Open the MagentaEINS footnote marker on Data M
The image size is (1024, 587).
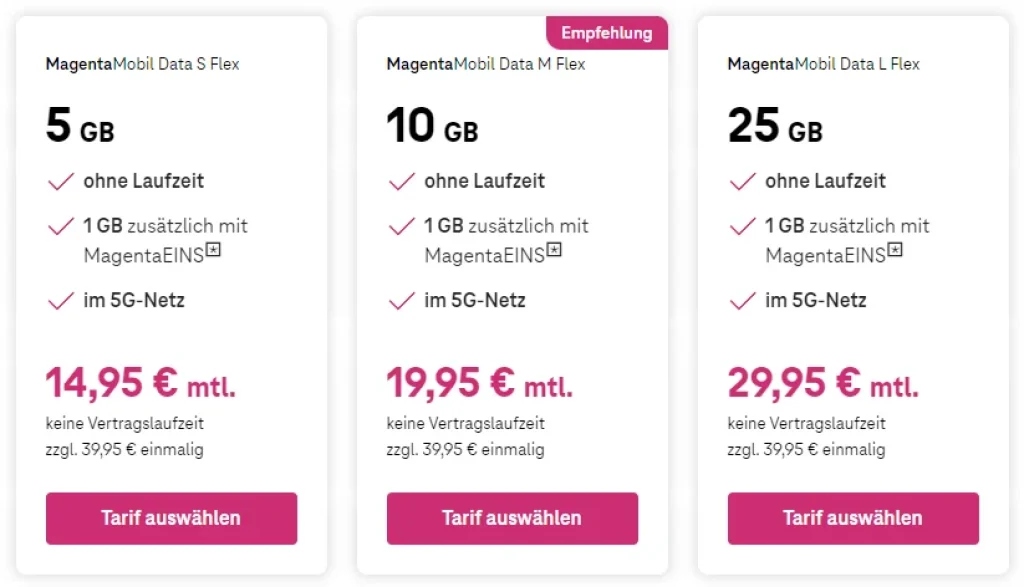point(556,251)
